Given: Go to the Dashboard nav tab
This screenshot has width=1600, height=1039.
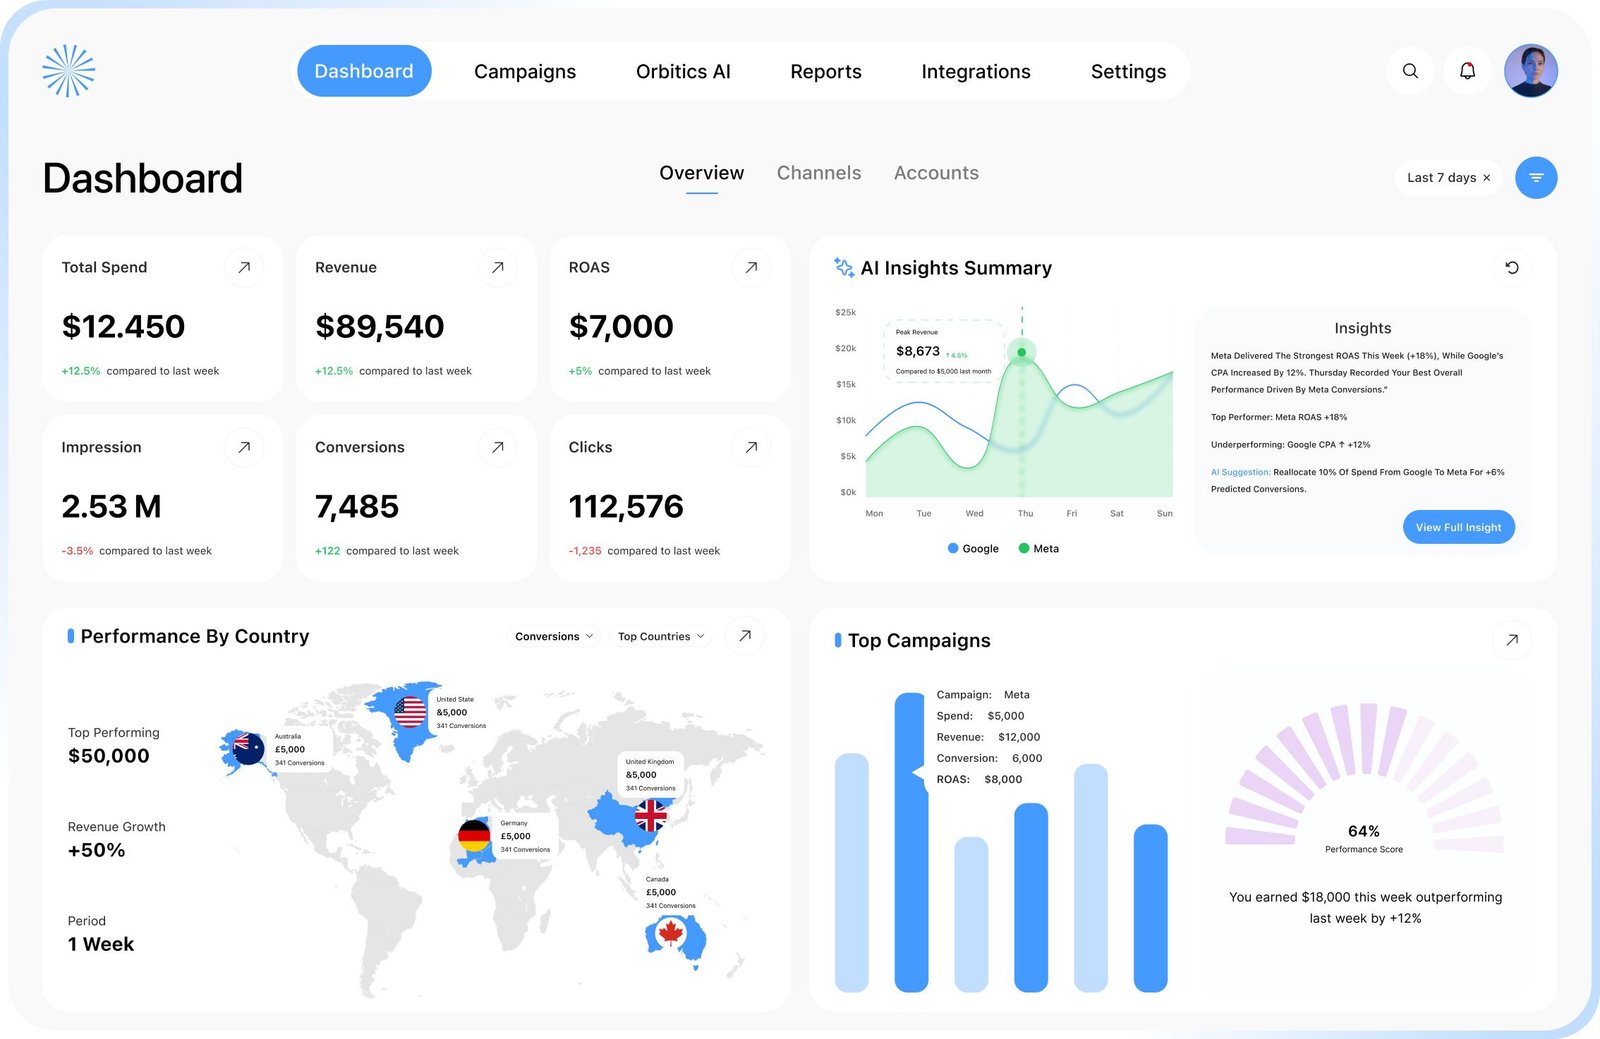Looking at the screenshot, I should click(364, 71).
